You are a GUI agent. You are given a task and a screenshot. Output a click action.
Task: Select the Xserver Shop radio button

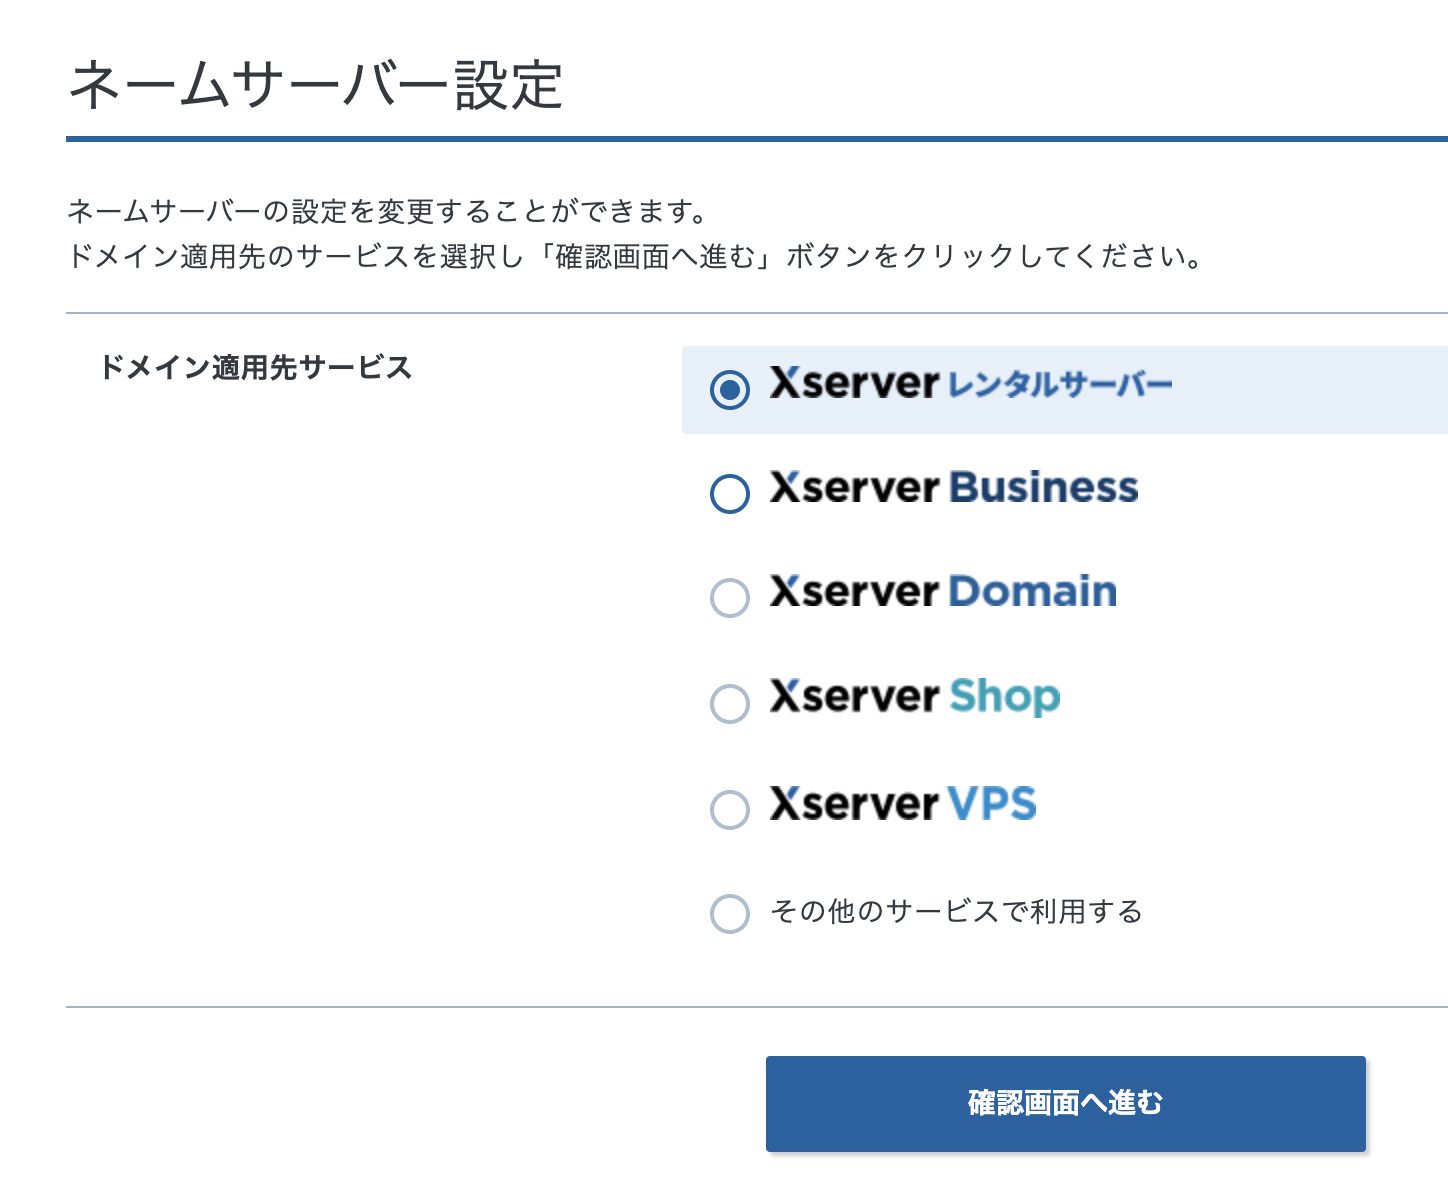coord(730,704)
